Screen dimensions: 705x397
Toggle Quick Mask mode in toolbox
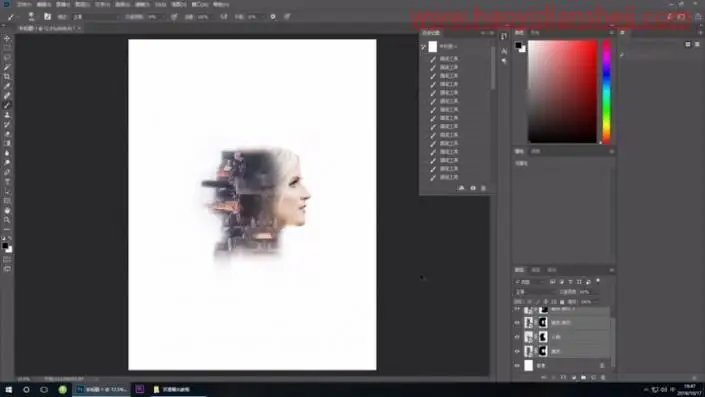coord(7,259)
